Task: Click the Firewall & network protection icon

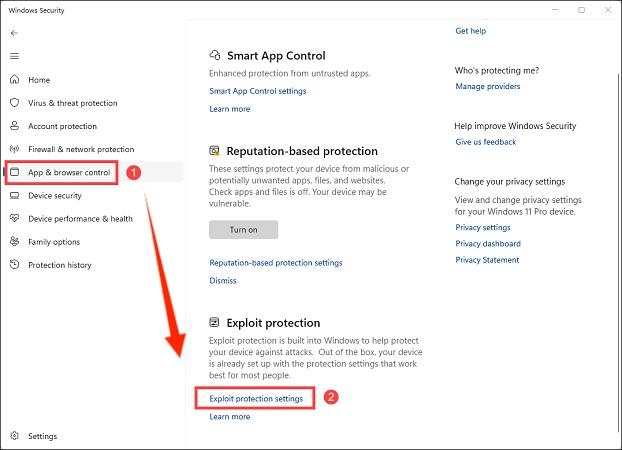Action: point(14,149)
